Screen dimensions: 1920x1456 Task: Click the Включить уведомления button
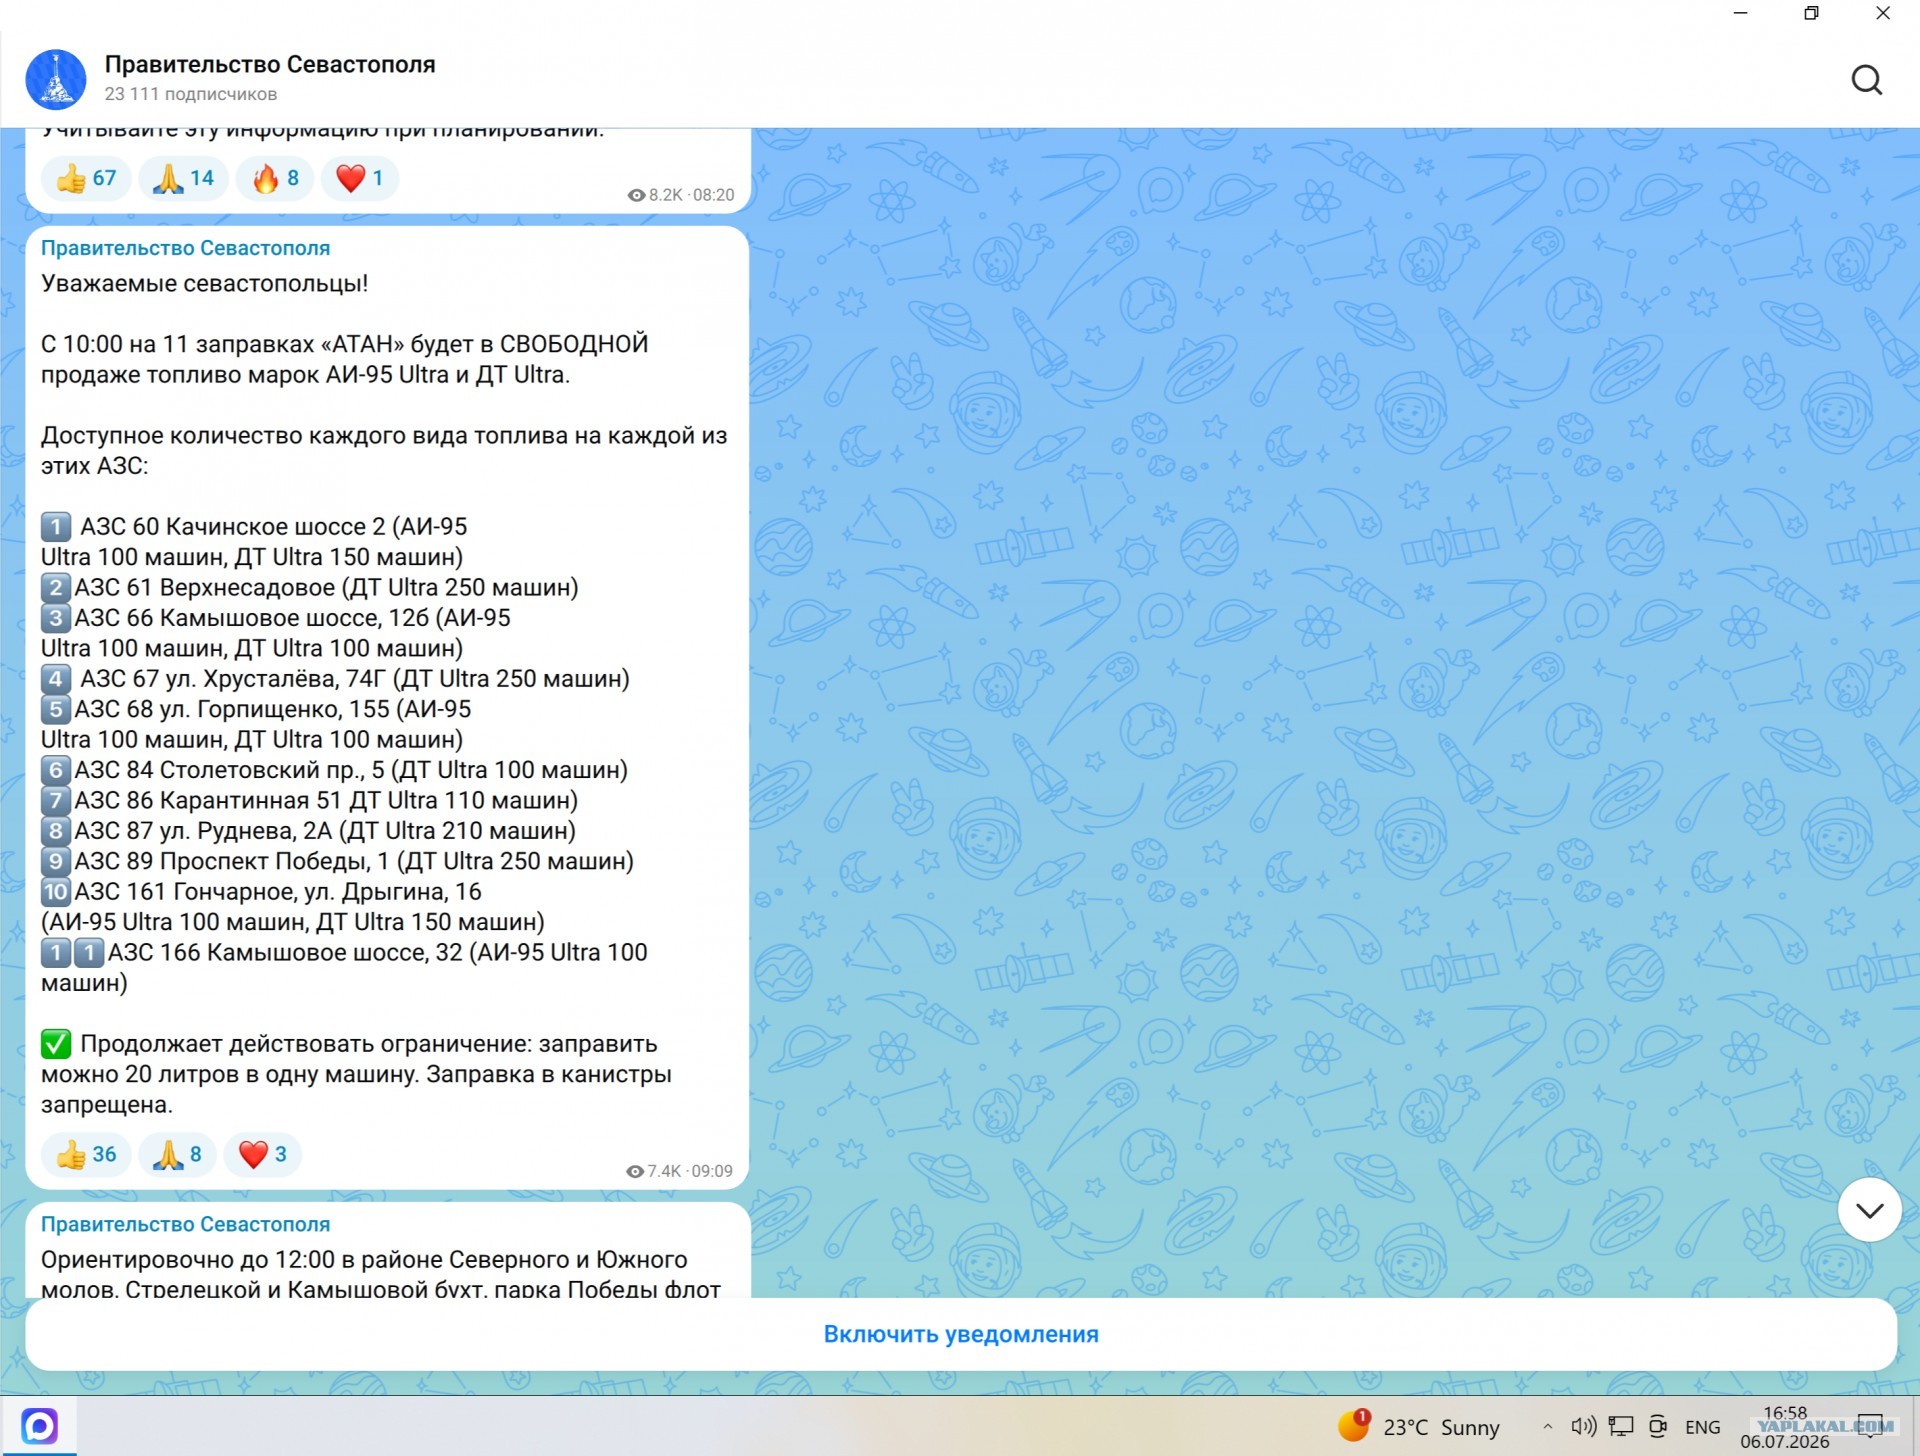pos(961,1334)
